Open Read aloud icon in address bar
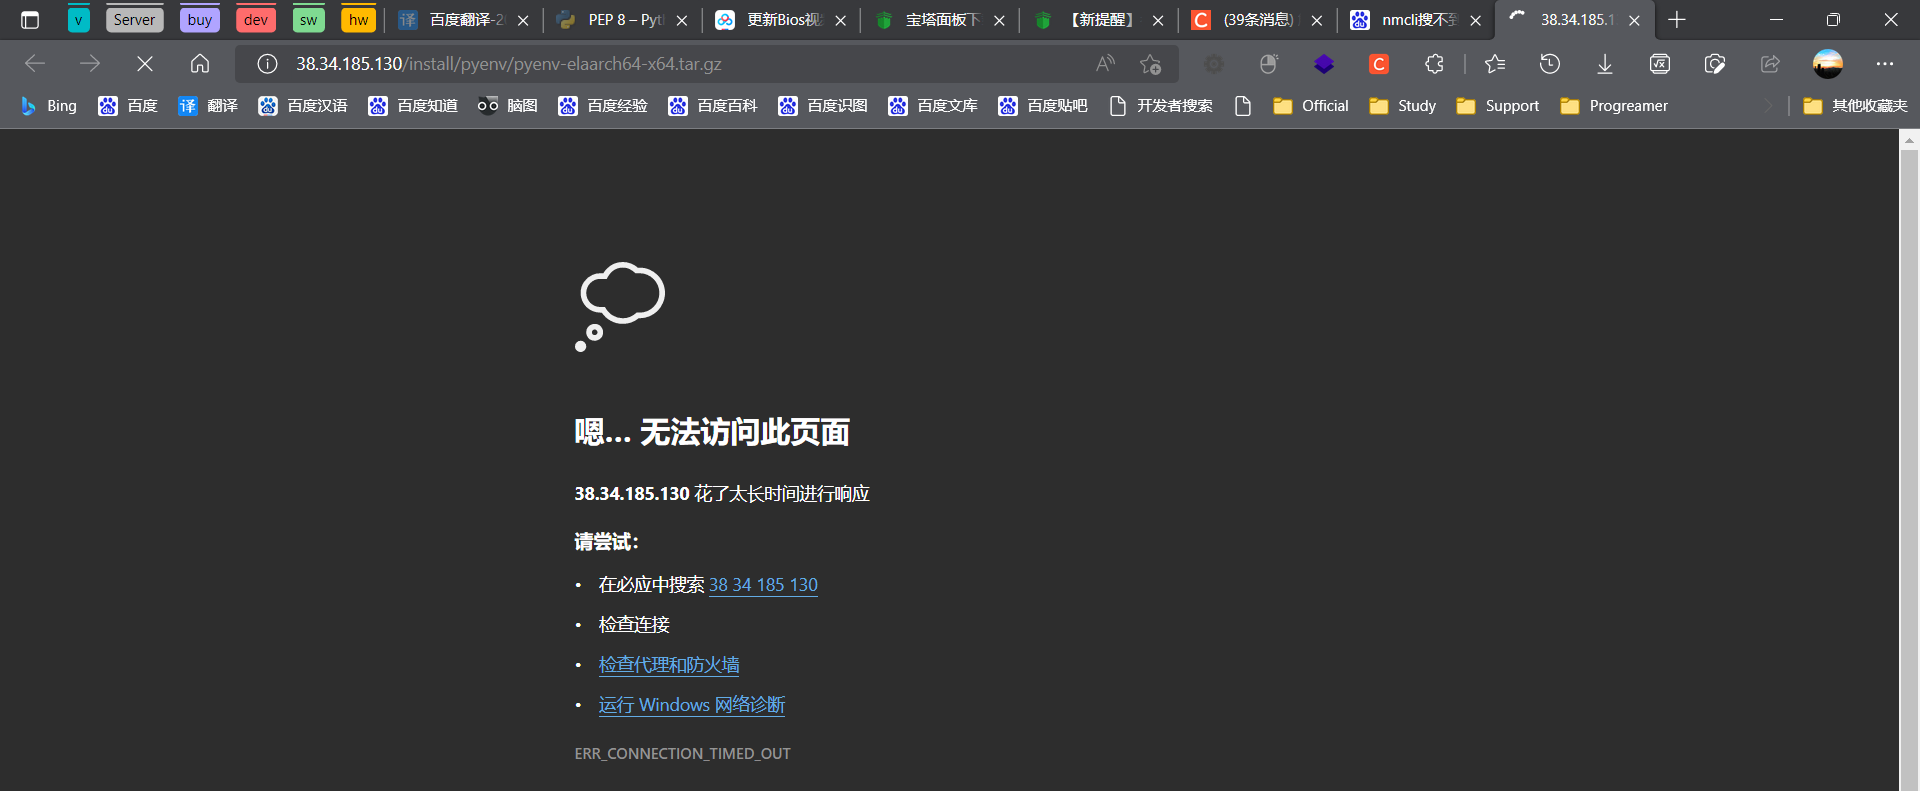 click(x=1105, y=64)
